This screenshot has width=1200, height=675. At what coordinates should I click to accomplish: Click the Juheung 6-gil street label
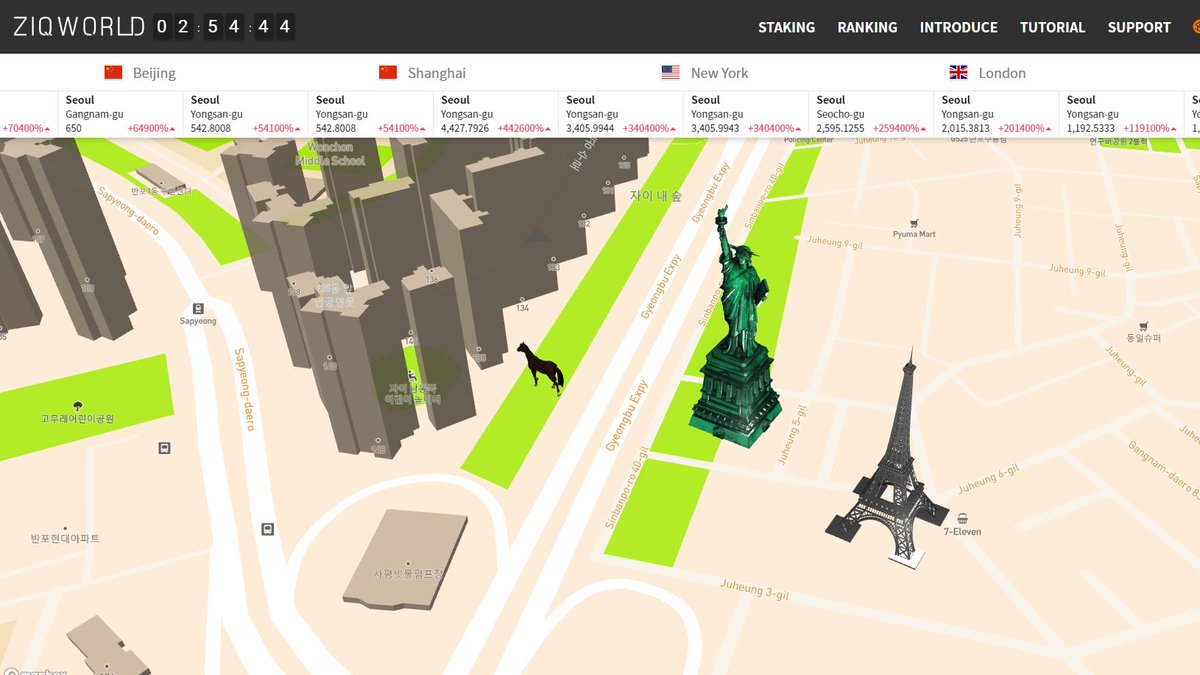(x=988, y=480)
